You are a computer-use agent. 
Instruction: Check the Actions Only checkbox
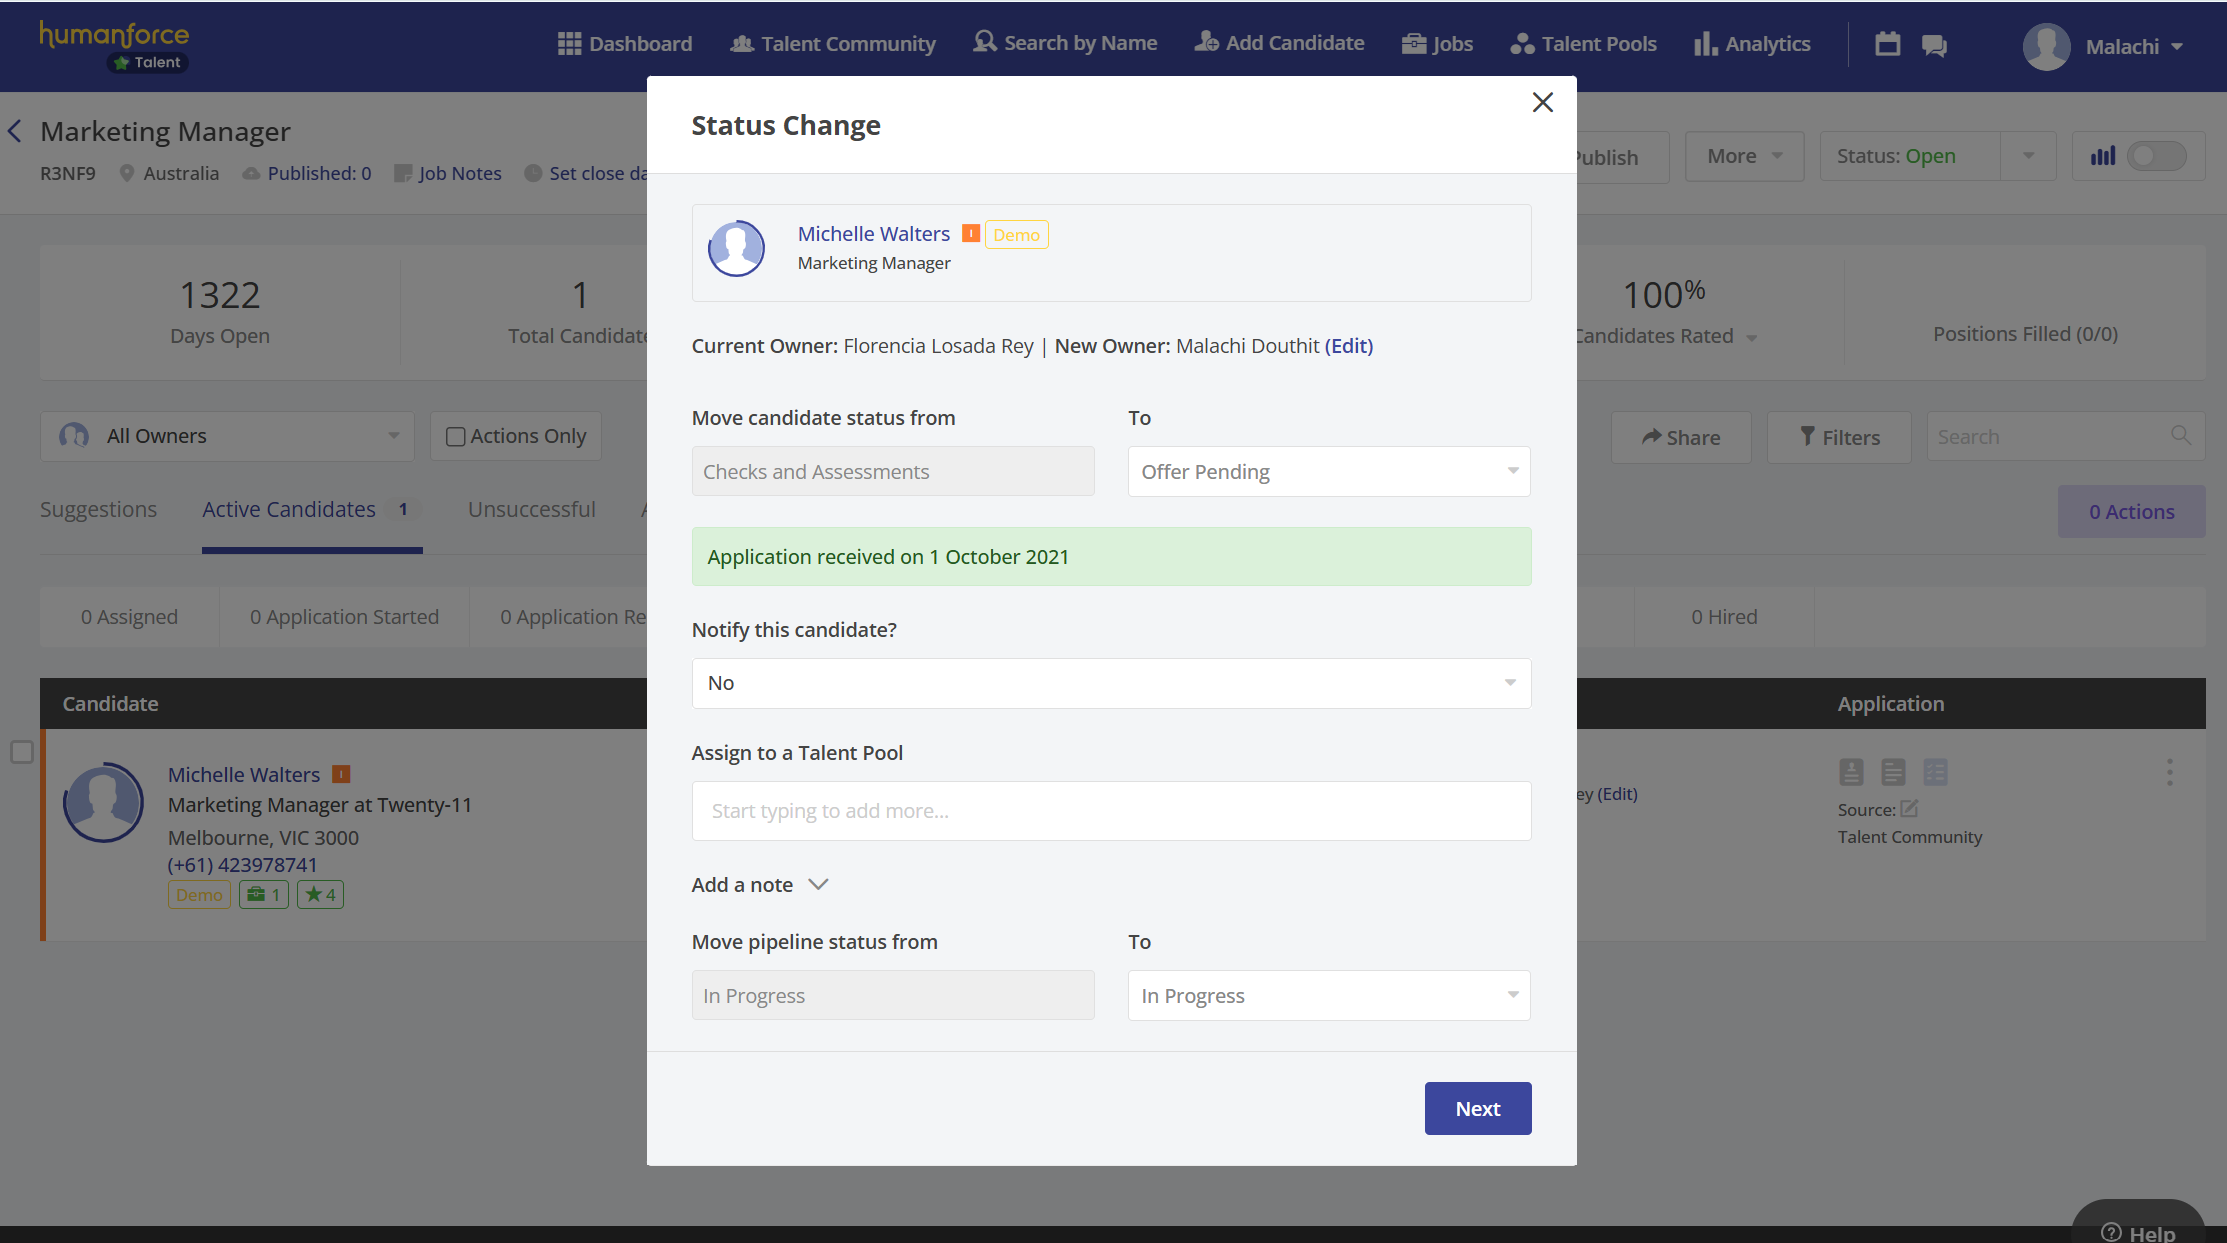tap(455, 437)
